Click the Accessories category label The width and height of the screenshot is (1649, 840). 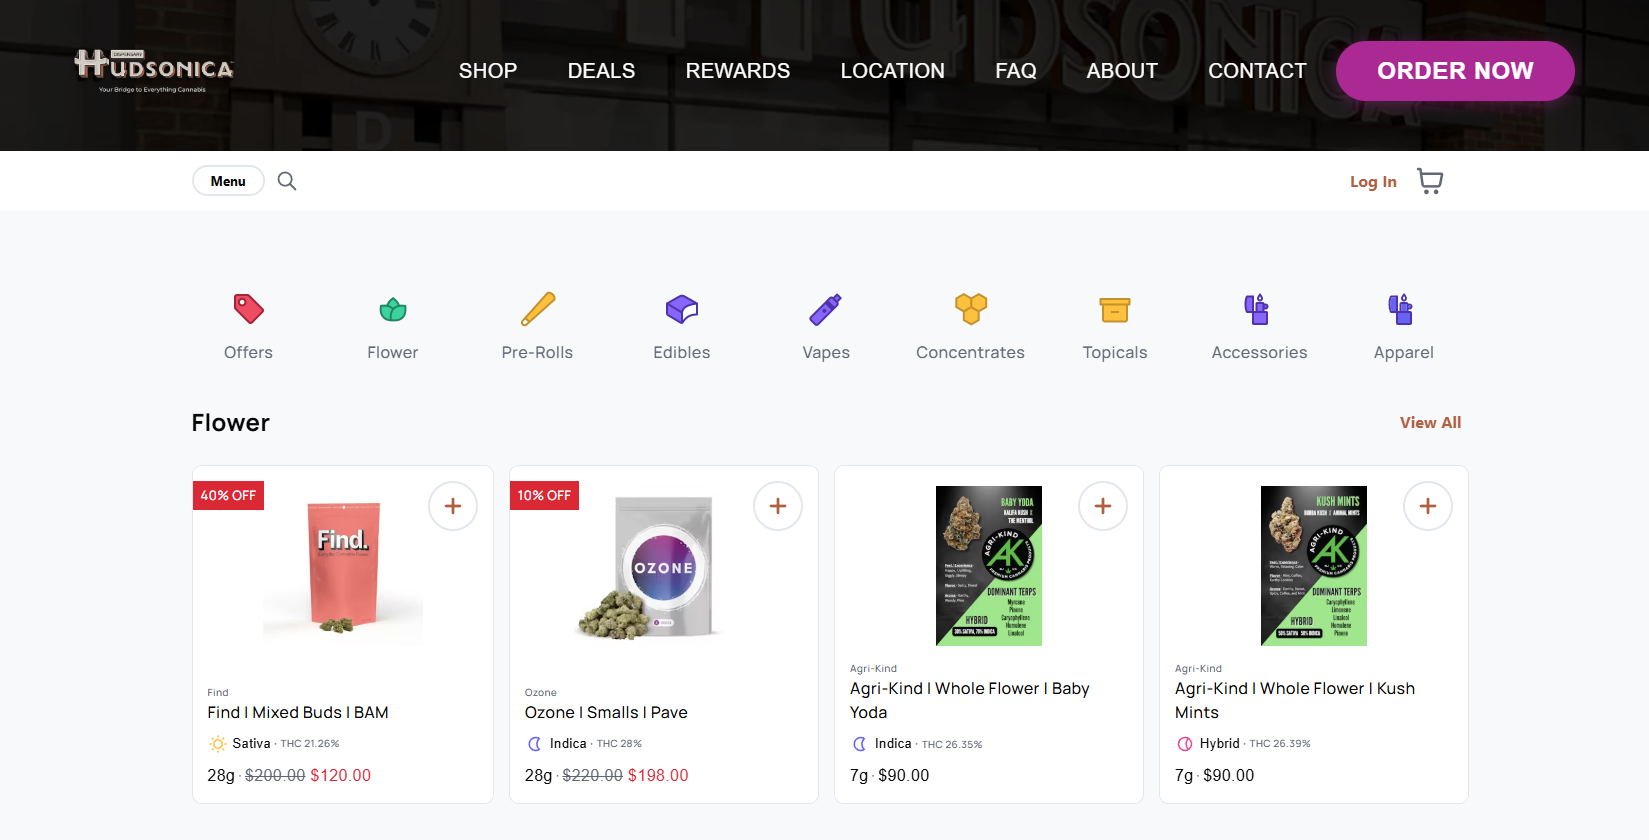(1260, 353)
